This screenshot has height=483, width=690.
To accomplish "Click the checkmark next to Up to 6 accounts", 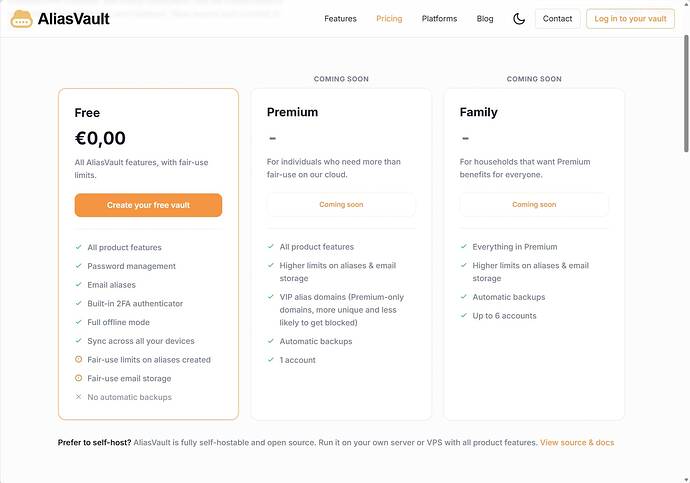I will click(x=463, y=315).
